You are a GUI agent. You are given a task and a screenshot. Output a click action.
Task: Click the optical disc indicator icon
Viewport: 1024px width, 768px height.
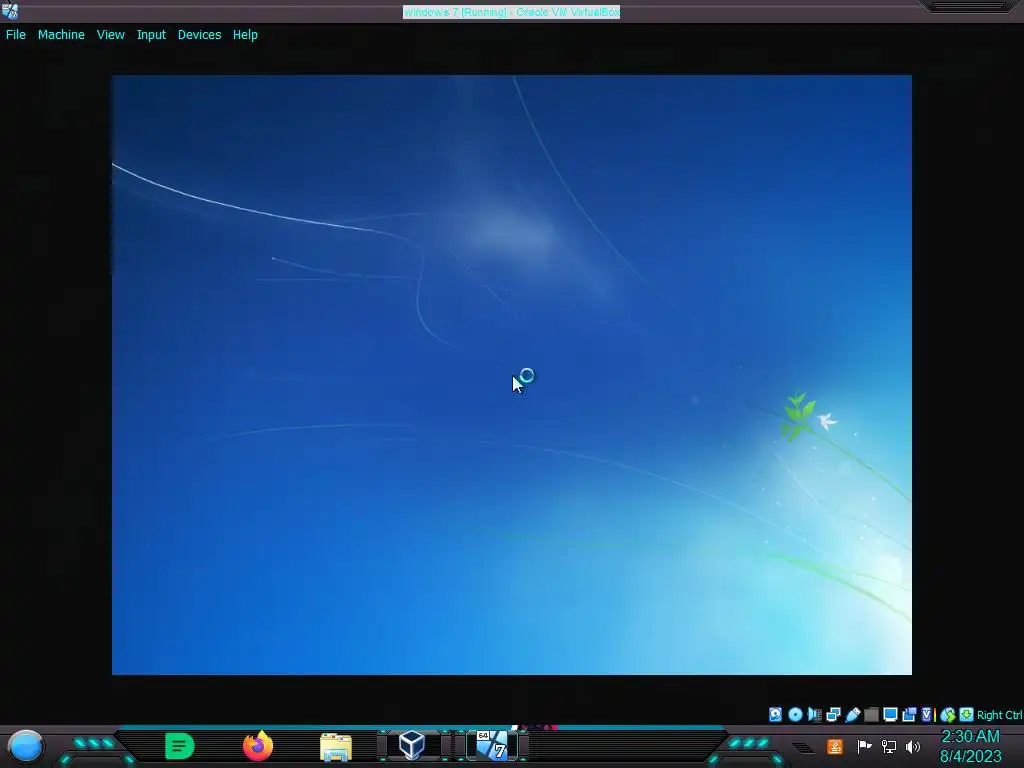coord(795,714)
